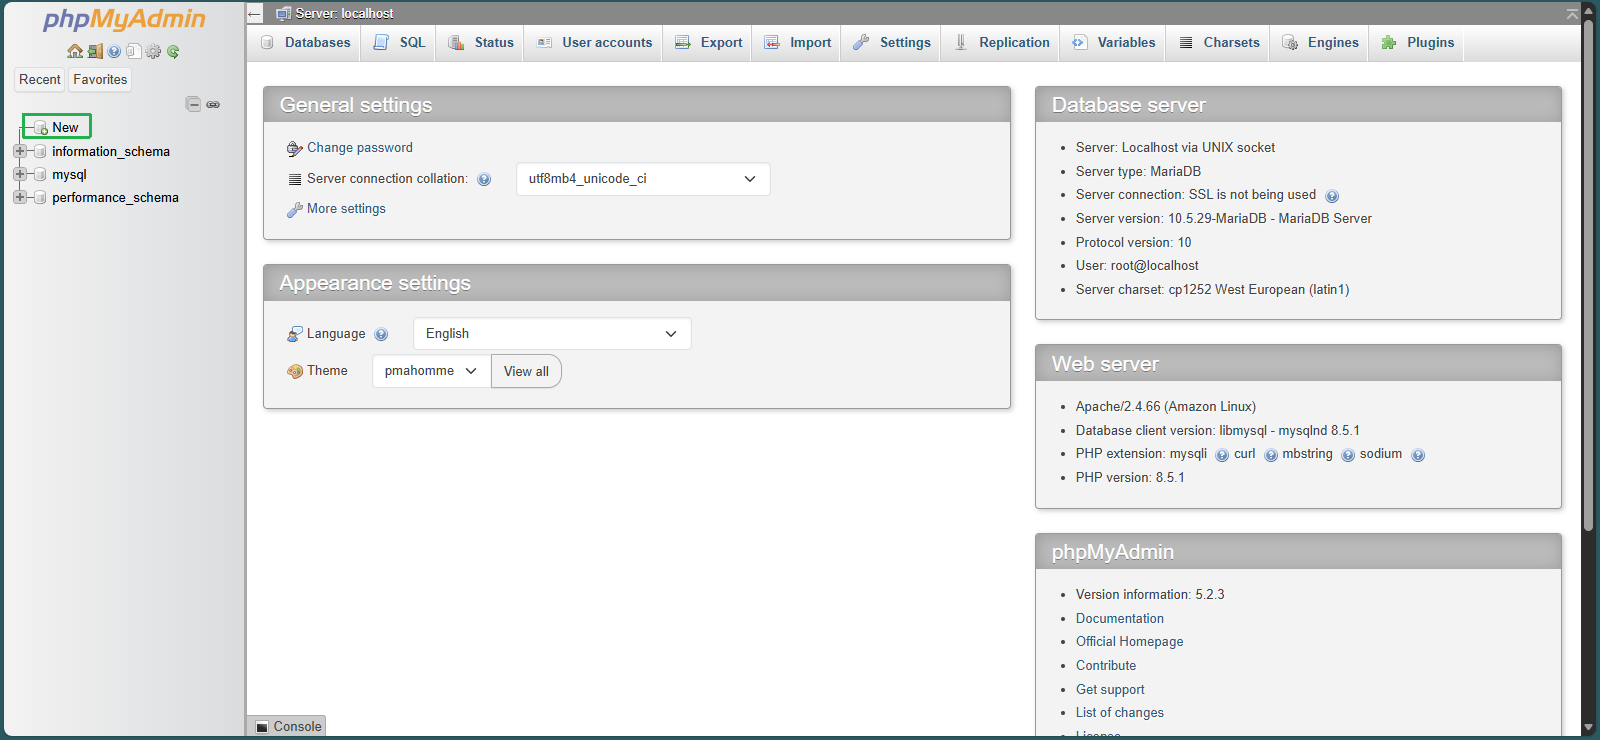Select the performance_schema database name
This screenshot has width=1600, height=740.
coord(116,198)
